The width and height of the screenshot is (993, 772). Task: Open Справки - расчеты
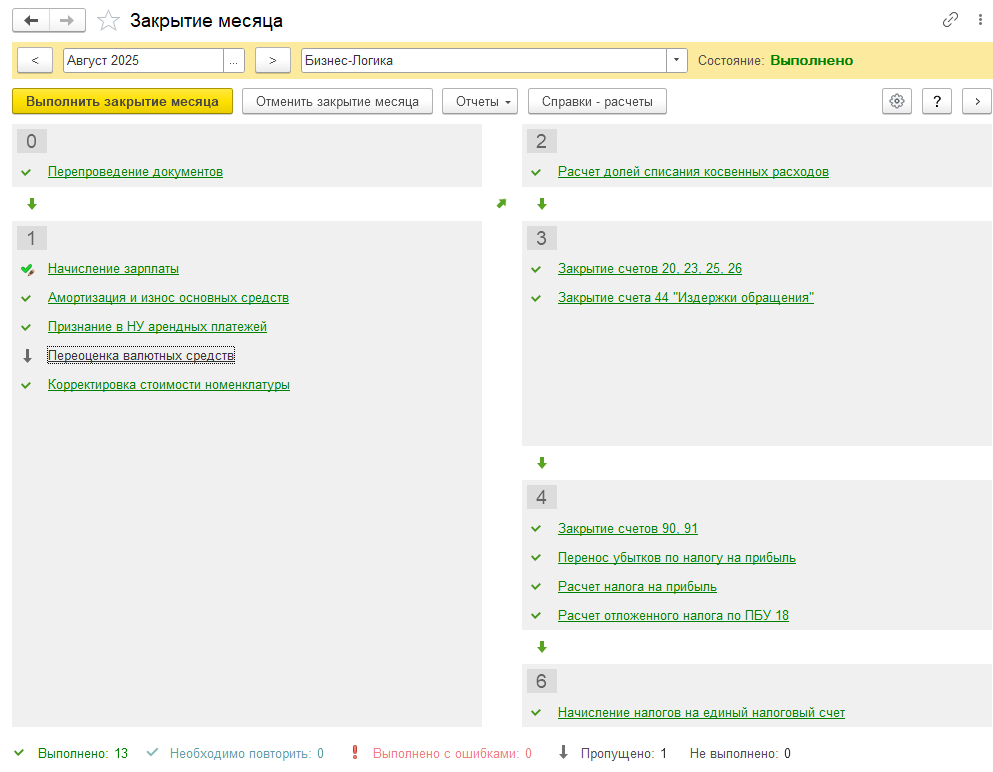(x=597, y=101)
